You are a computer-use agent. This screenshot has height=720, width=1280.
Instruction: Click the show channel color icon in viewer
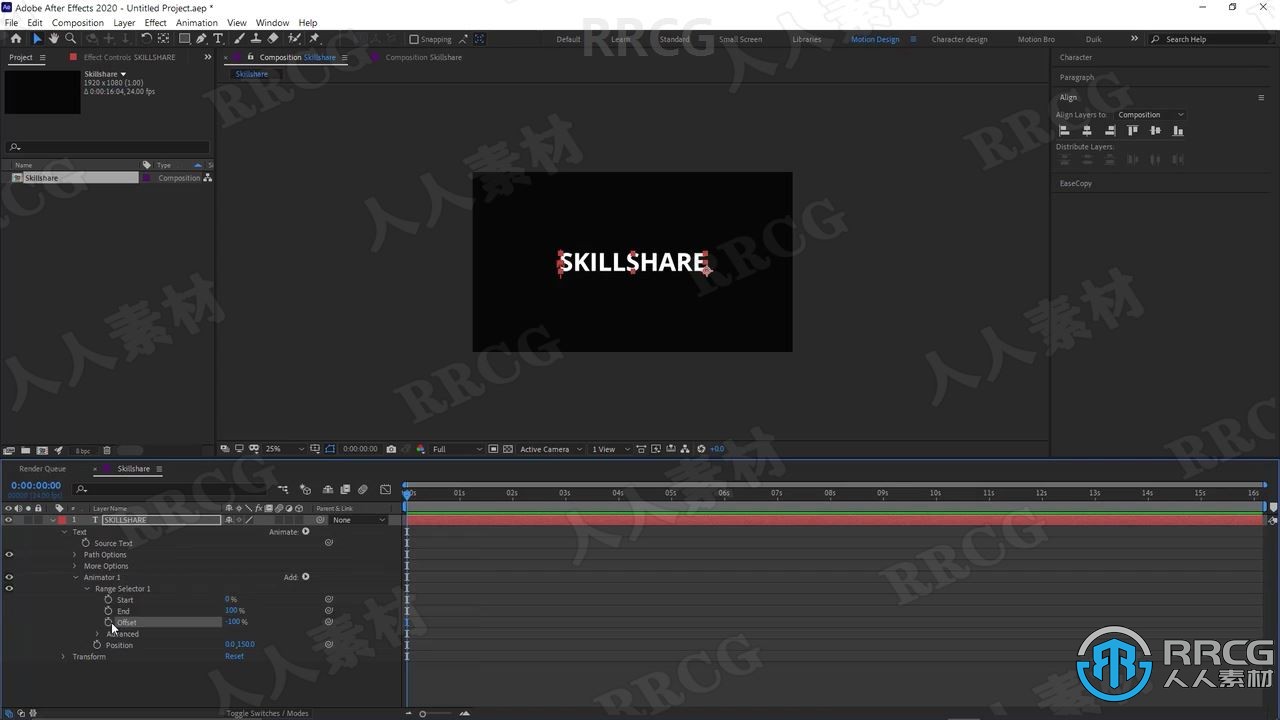tap(421, 449)
